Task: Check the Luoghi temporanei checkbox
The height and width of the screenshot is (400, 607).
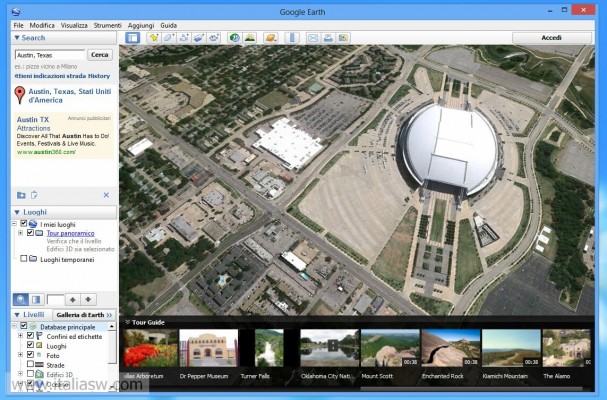Action: click(24, 258)
